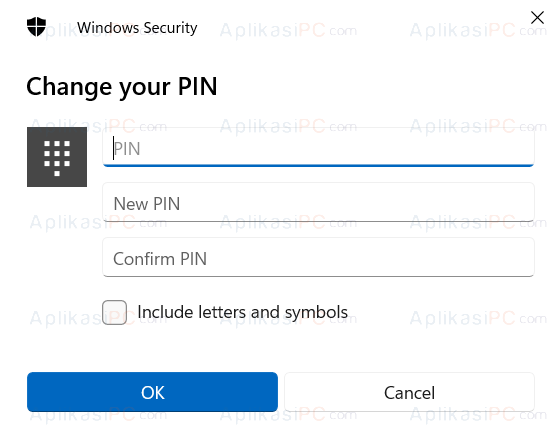Click the white Cancel button
This screenshot has width=560, height=435.
pos(409,392)
